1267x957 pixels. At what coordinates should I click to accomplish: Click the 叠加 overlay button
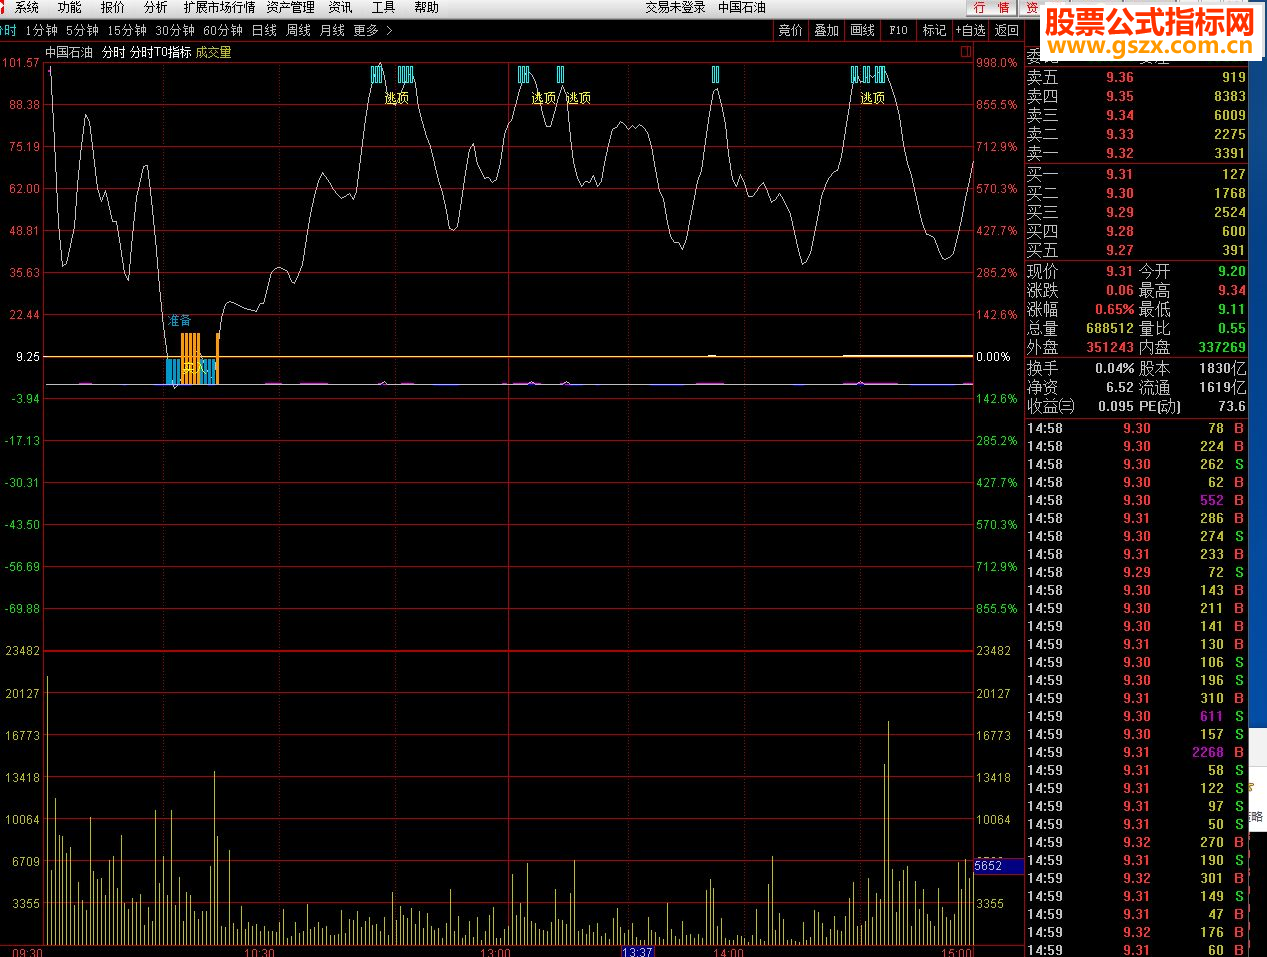[x=826, y=31]
